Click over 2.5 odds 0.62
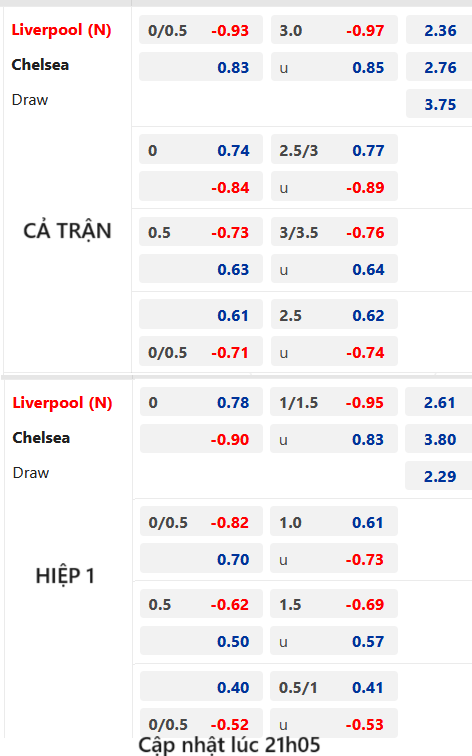Image resolution: width=472 pixels, height=756 pixels. pyautogui.click(x=334, y=314)
